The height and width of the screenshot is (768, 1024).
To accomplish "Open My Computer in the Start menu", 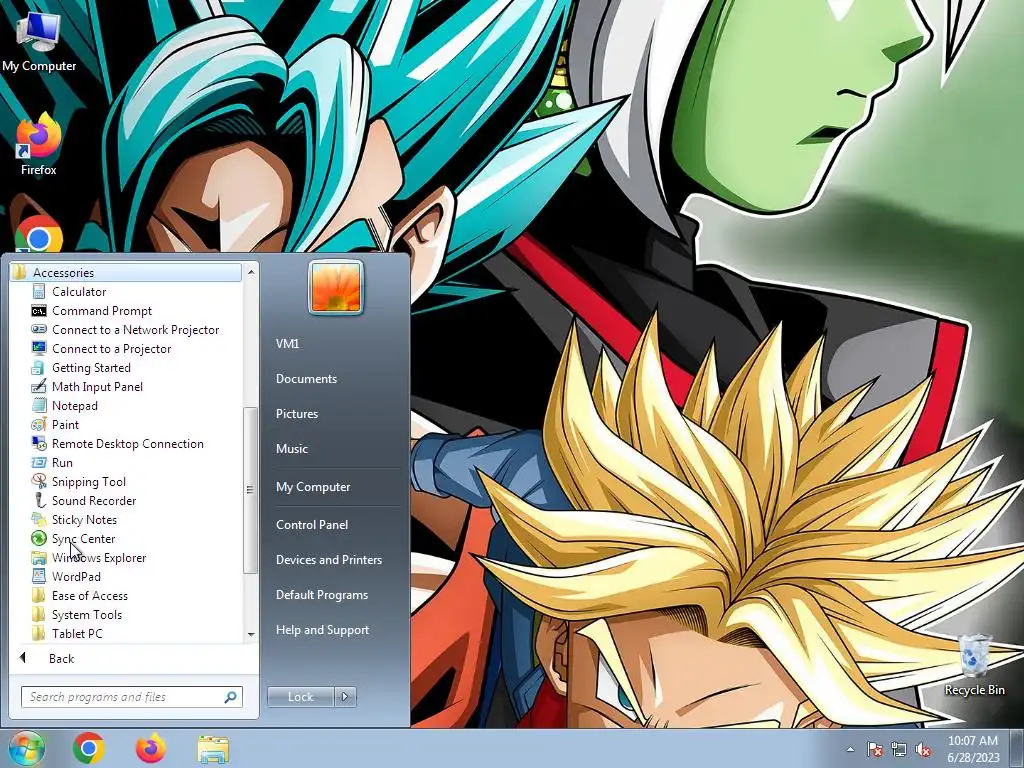I will (x=313, y=487).
